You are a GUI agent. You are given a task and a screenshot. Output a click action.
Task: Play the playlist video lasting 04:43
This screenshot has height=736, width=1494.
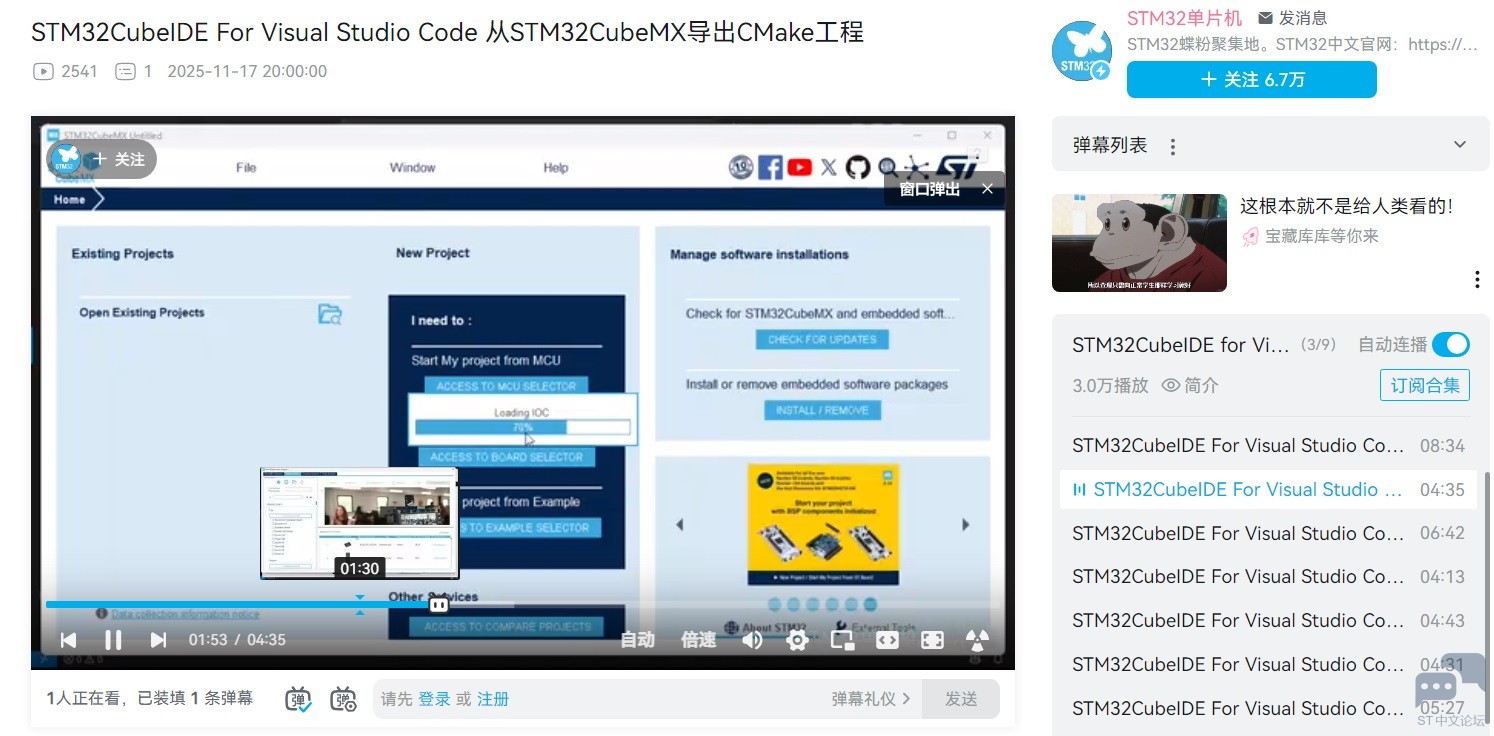1268,621
